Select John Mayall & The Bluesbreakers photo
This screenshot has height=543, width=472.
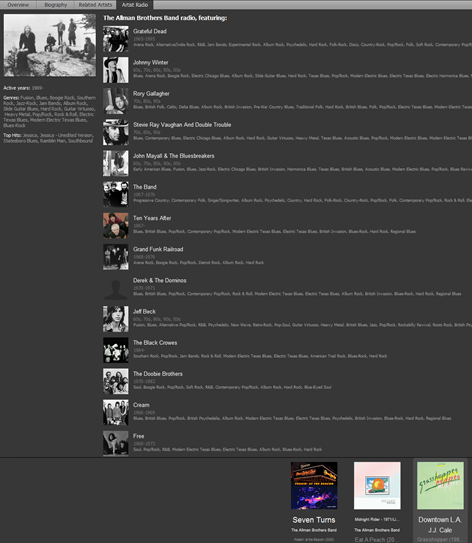[x=116, y=163]
